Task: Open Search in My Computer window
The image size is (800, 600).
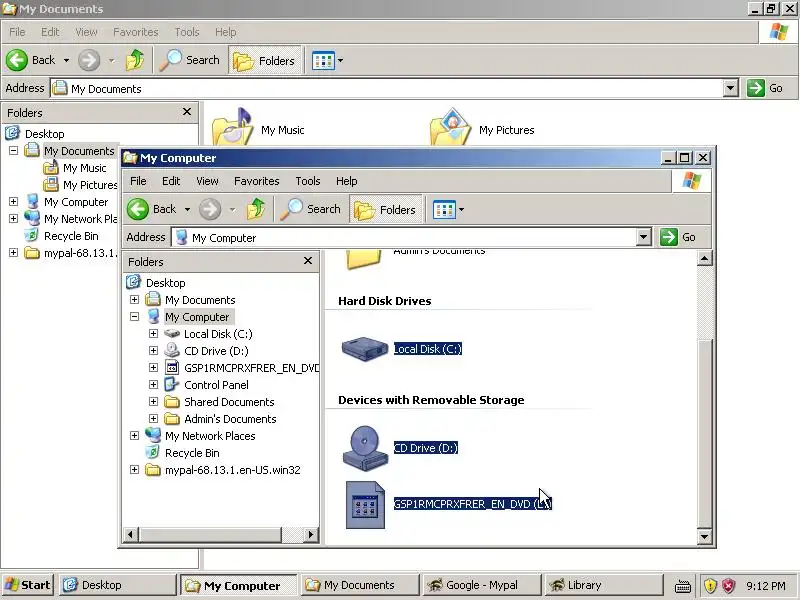Action: (x=311, y=209)
